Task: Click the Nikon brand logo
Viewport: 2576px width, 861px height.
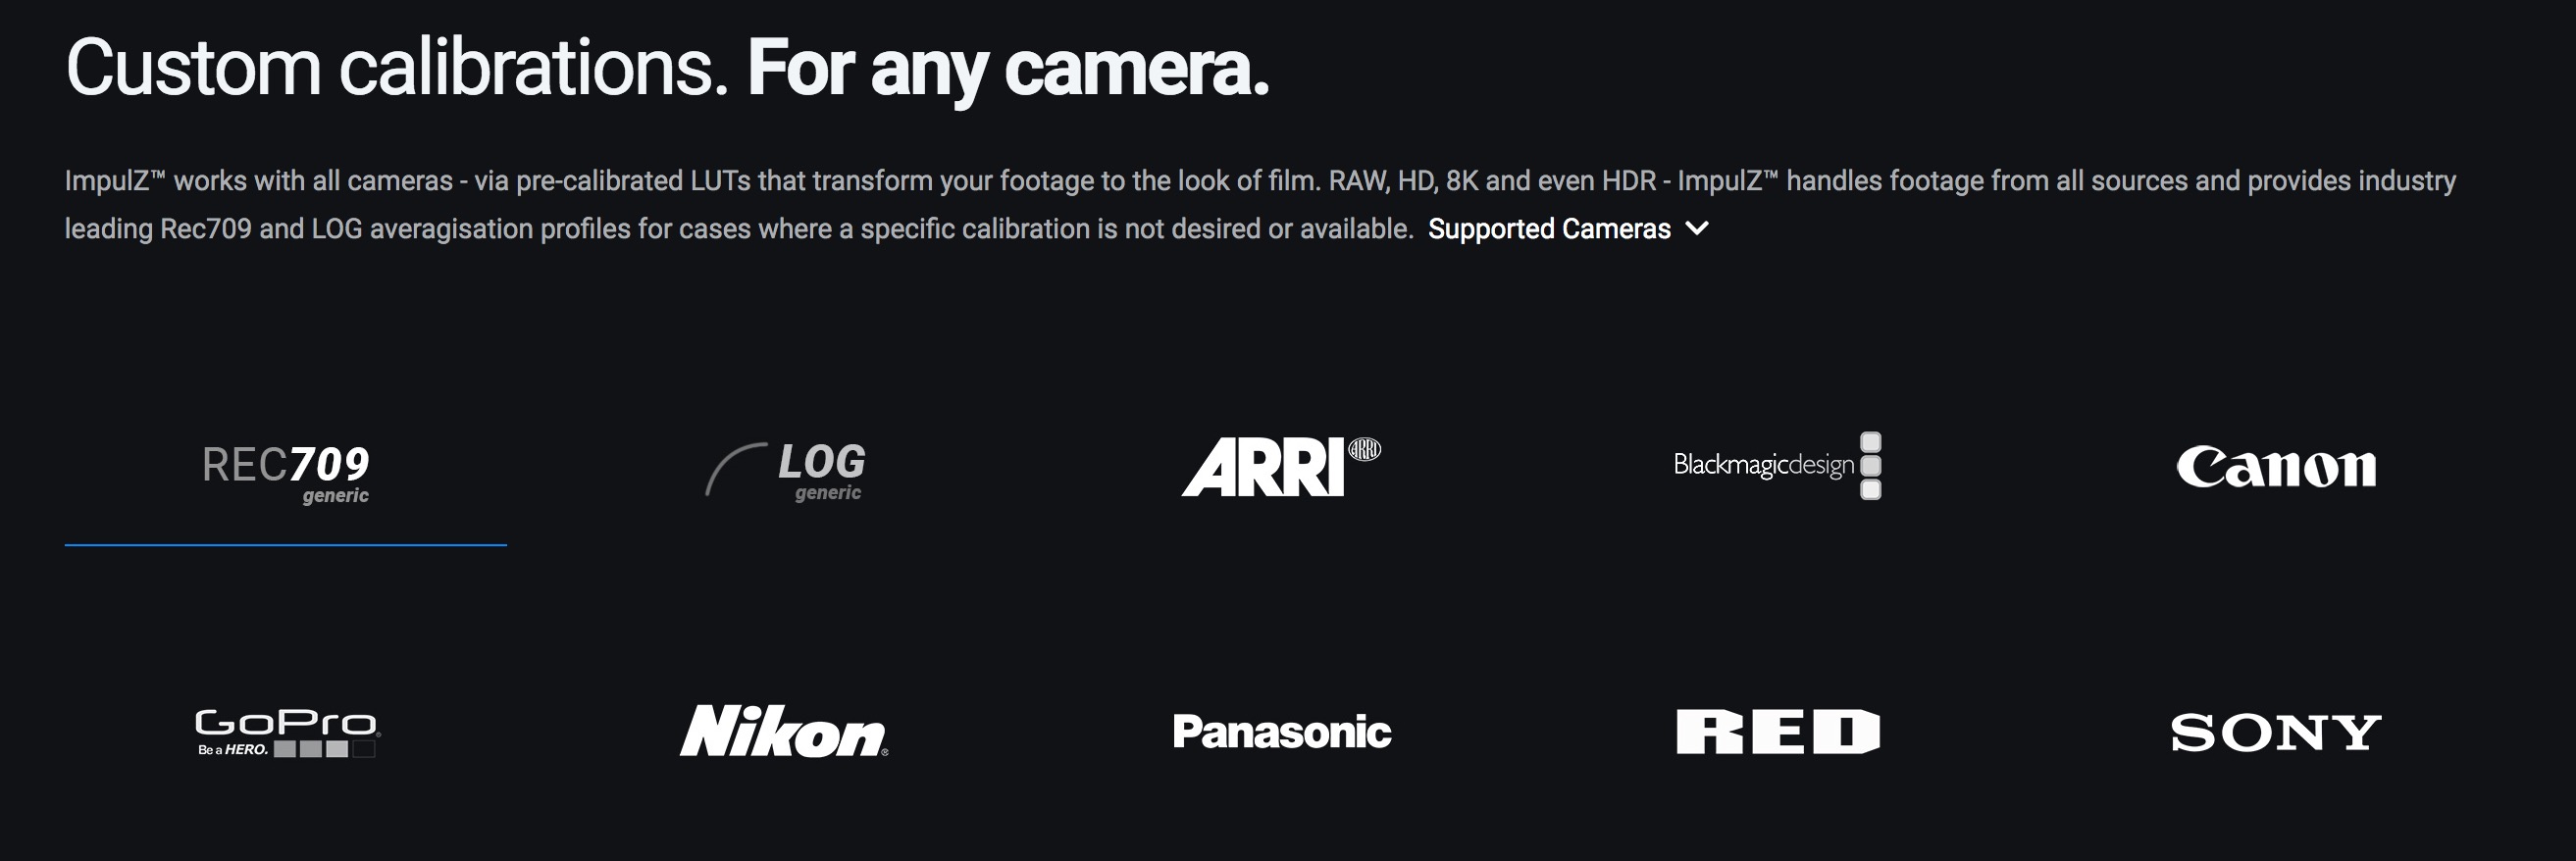Action: 784,731
